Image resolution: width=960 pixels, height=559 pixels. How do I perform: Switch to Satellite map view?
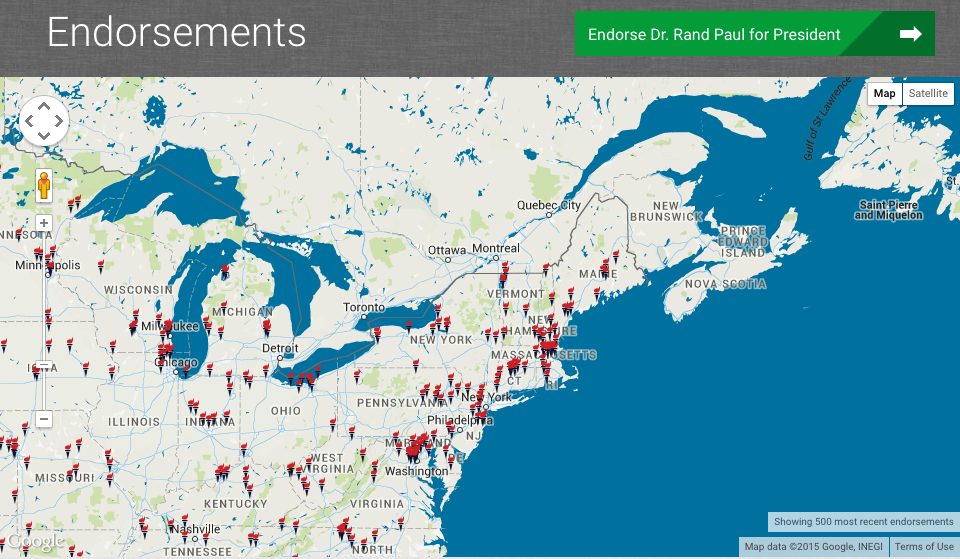pyautogui.click(x=928, y=93)
